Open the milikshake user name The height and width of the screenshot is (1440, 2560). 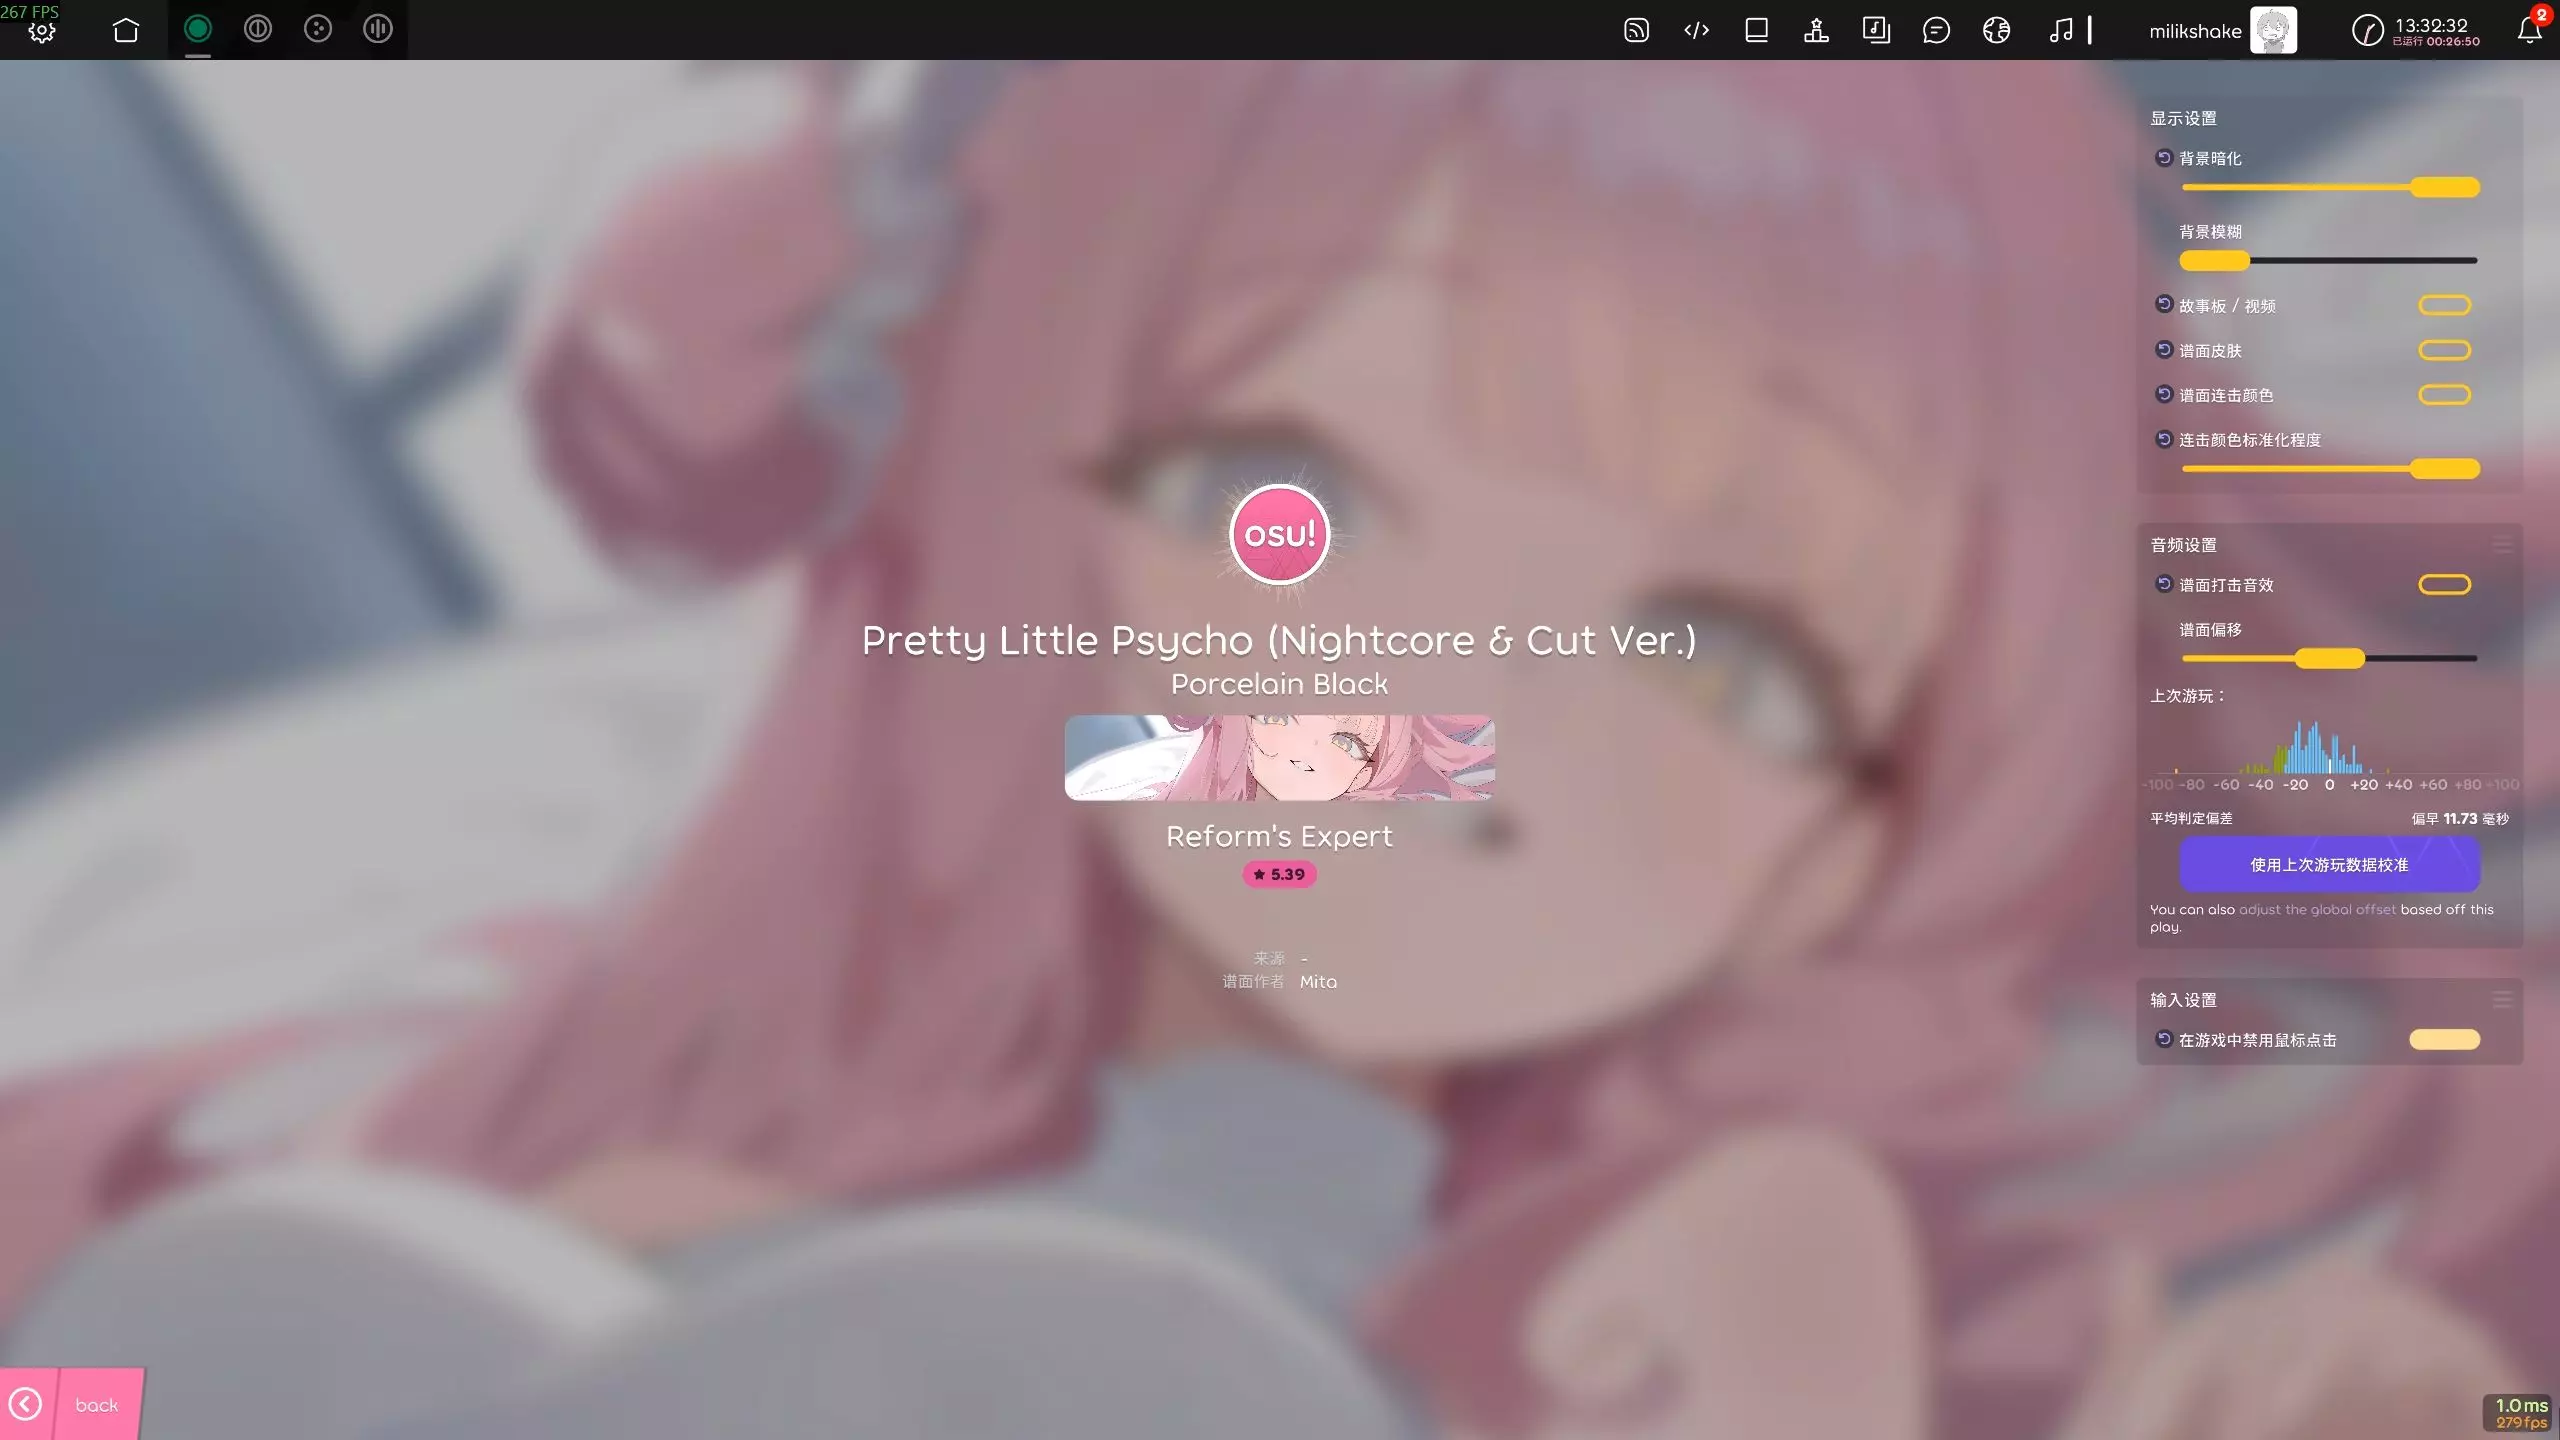pos(2195,31)
